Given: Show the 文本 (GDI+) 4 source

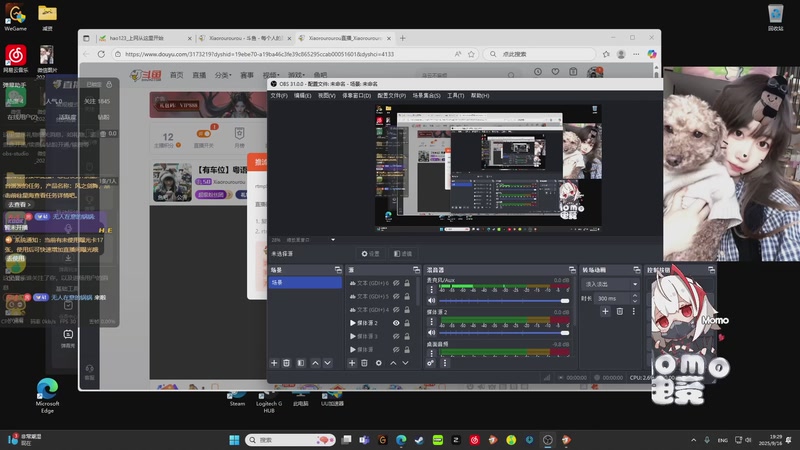Looking at the screenshot, I should tap(396, 309).
